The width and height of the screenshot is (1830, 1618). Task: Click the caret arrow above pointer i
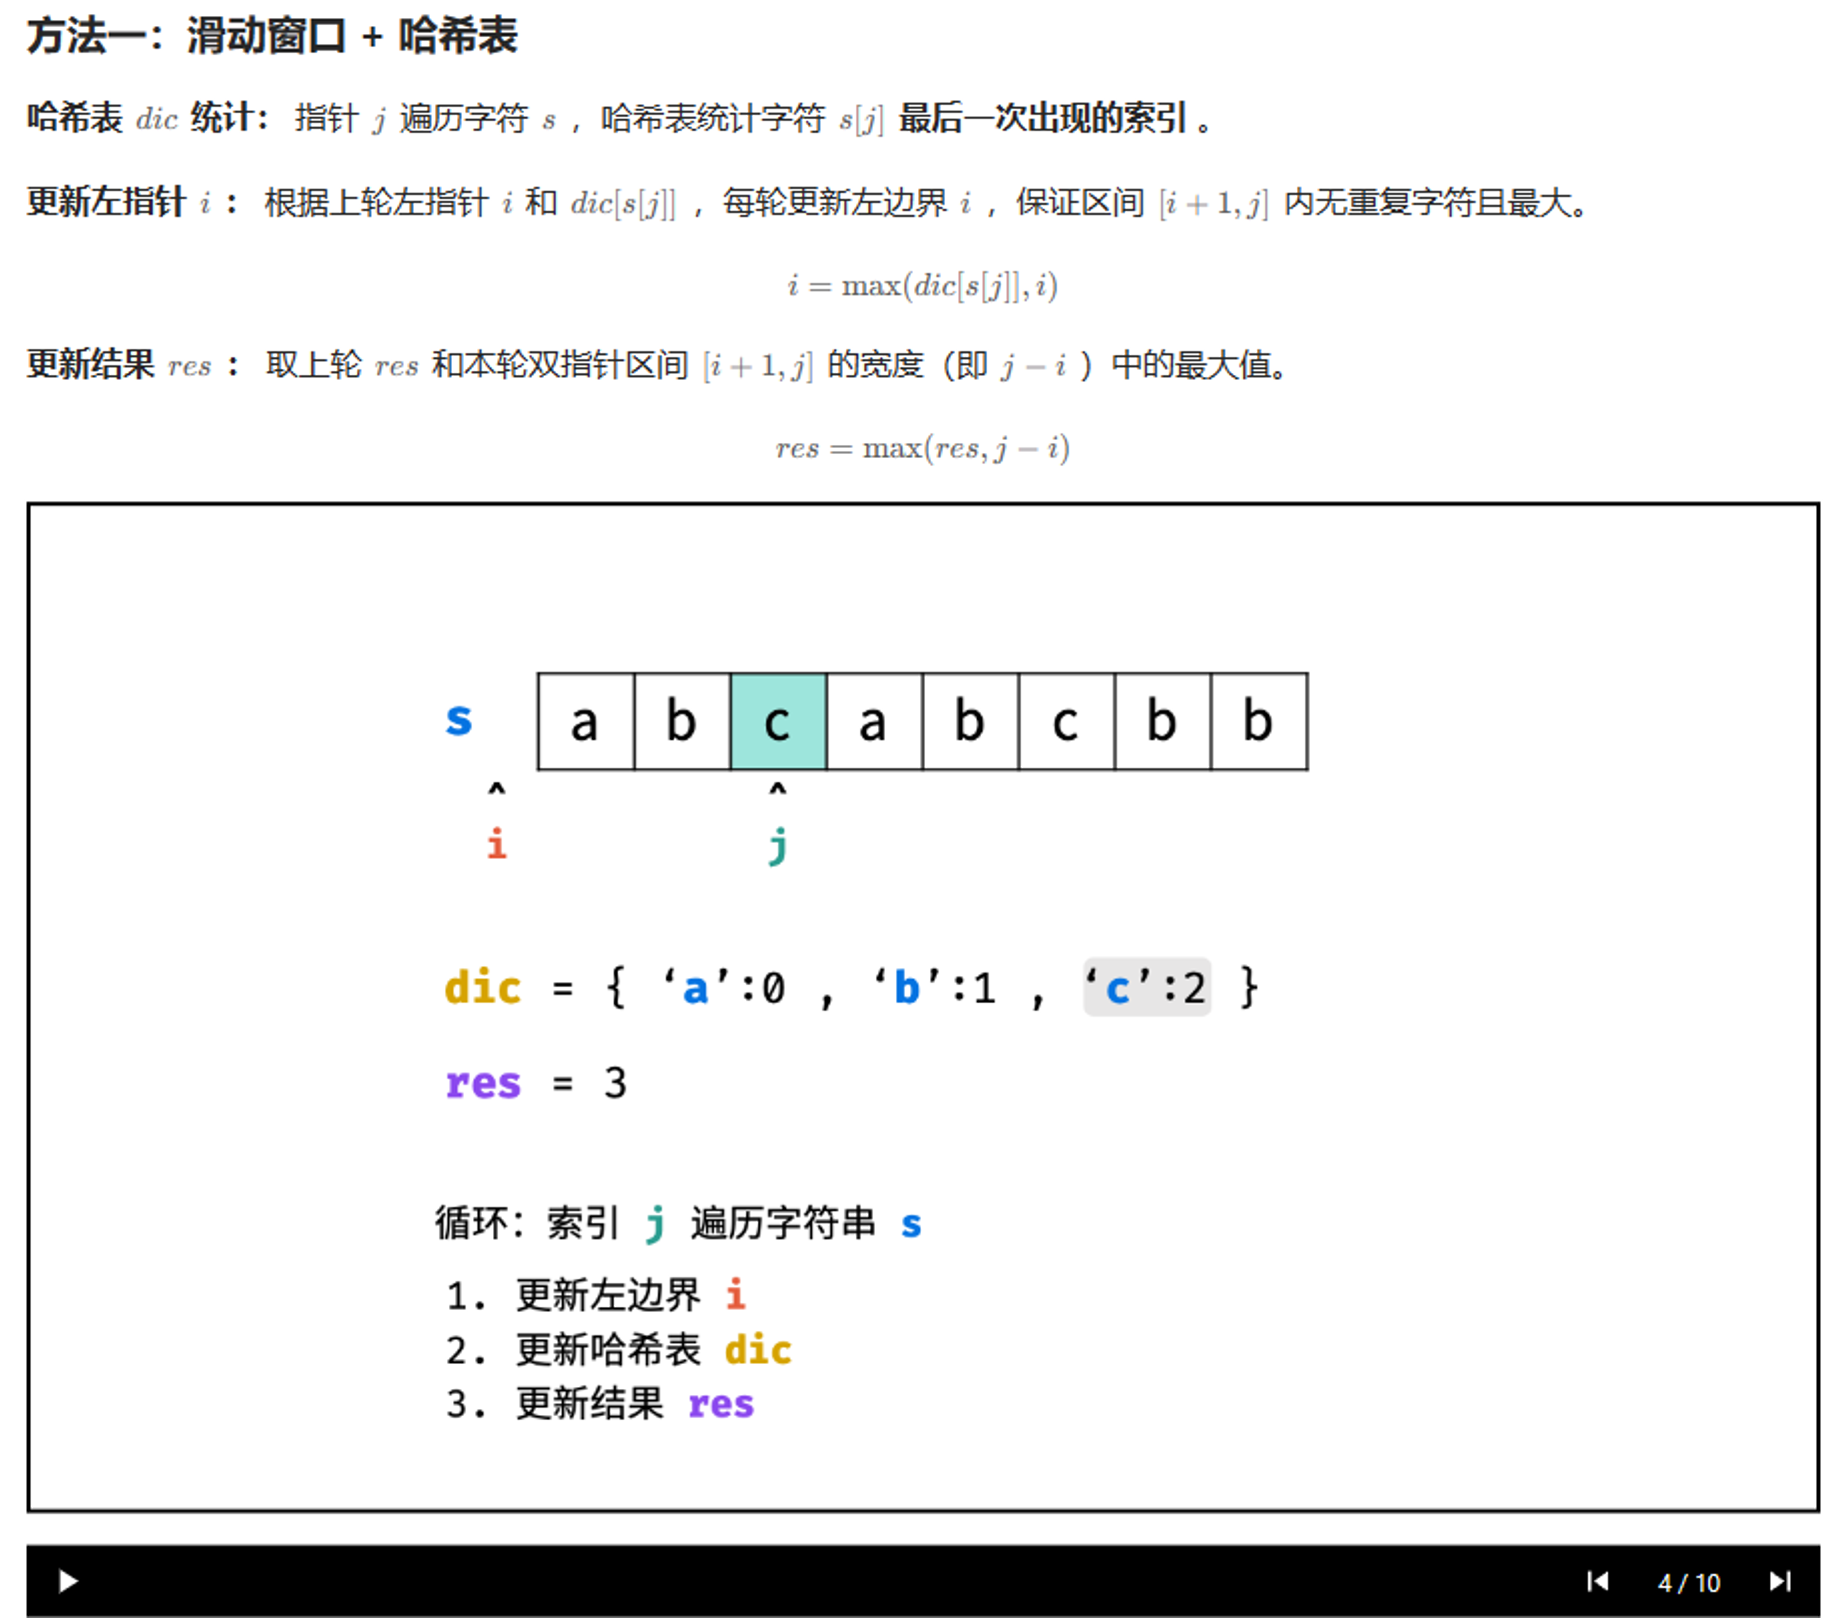point(496,790)
